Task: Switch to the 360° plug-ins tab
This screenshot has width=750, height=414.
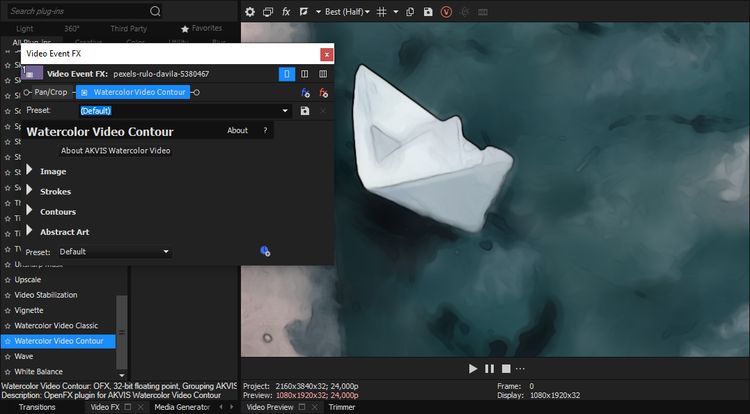Action: (72, 29)
